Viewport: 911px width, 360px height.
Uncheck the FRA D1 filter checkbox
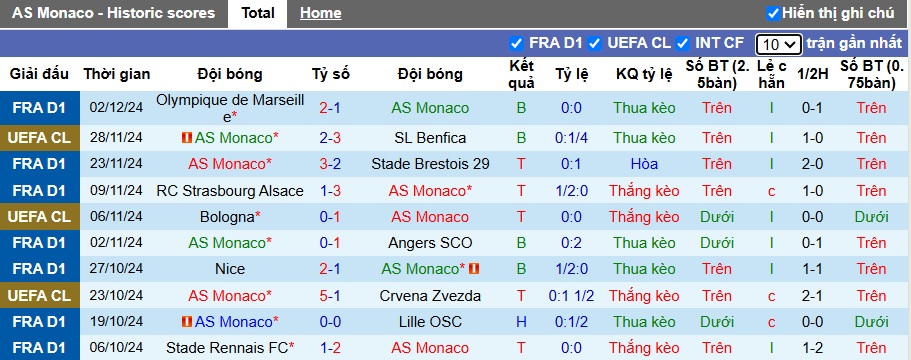(515, 43)
